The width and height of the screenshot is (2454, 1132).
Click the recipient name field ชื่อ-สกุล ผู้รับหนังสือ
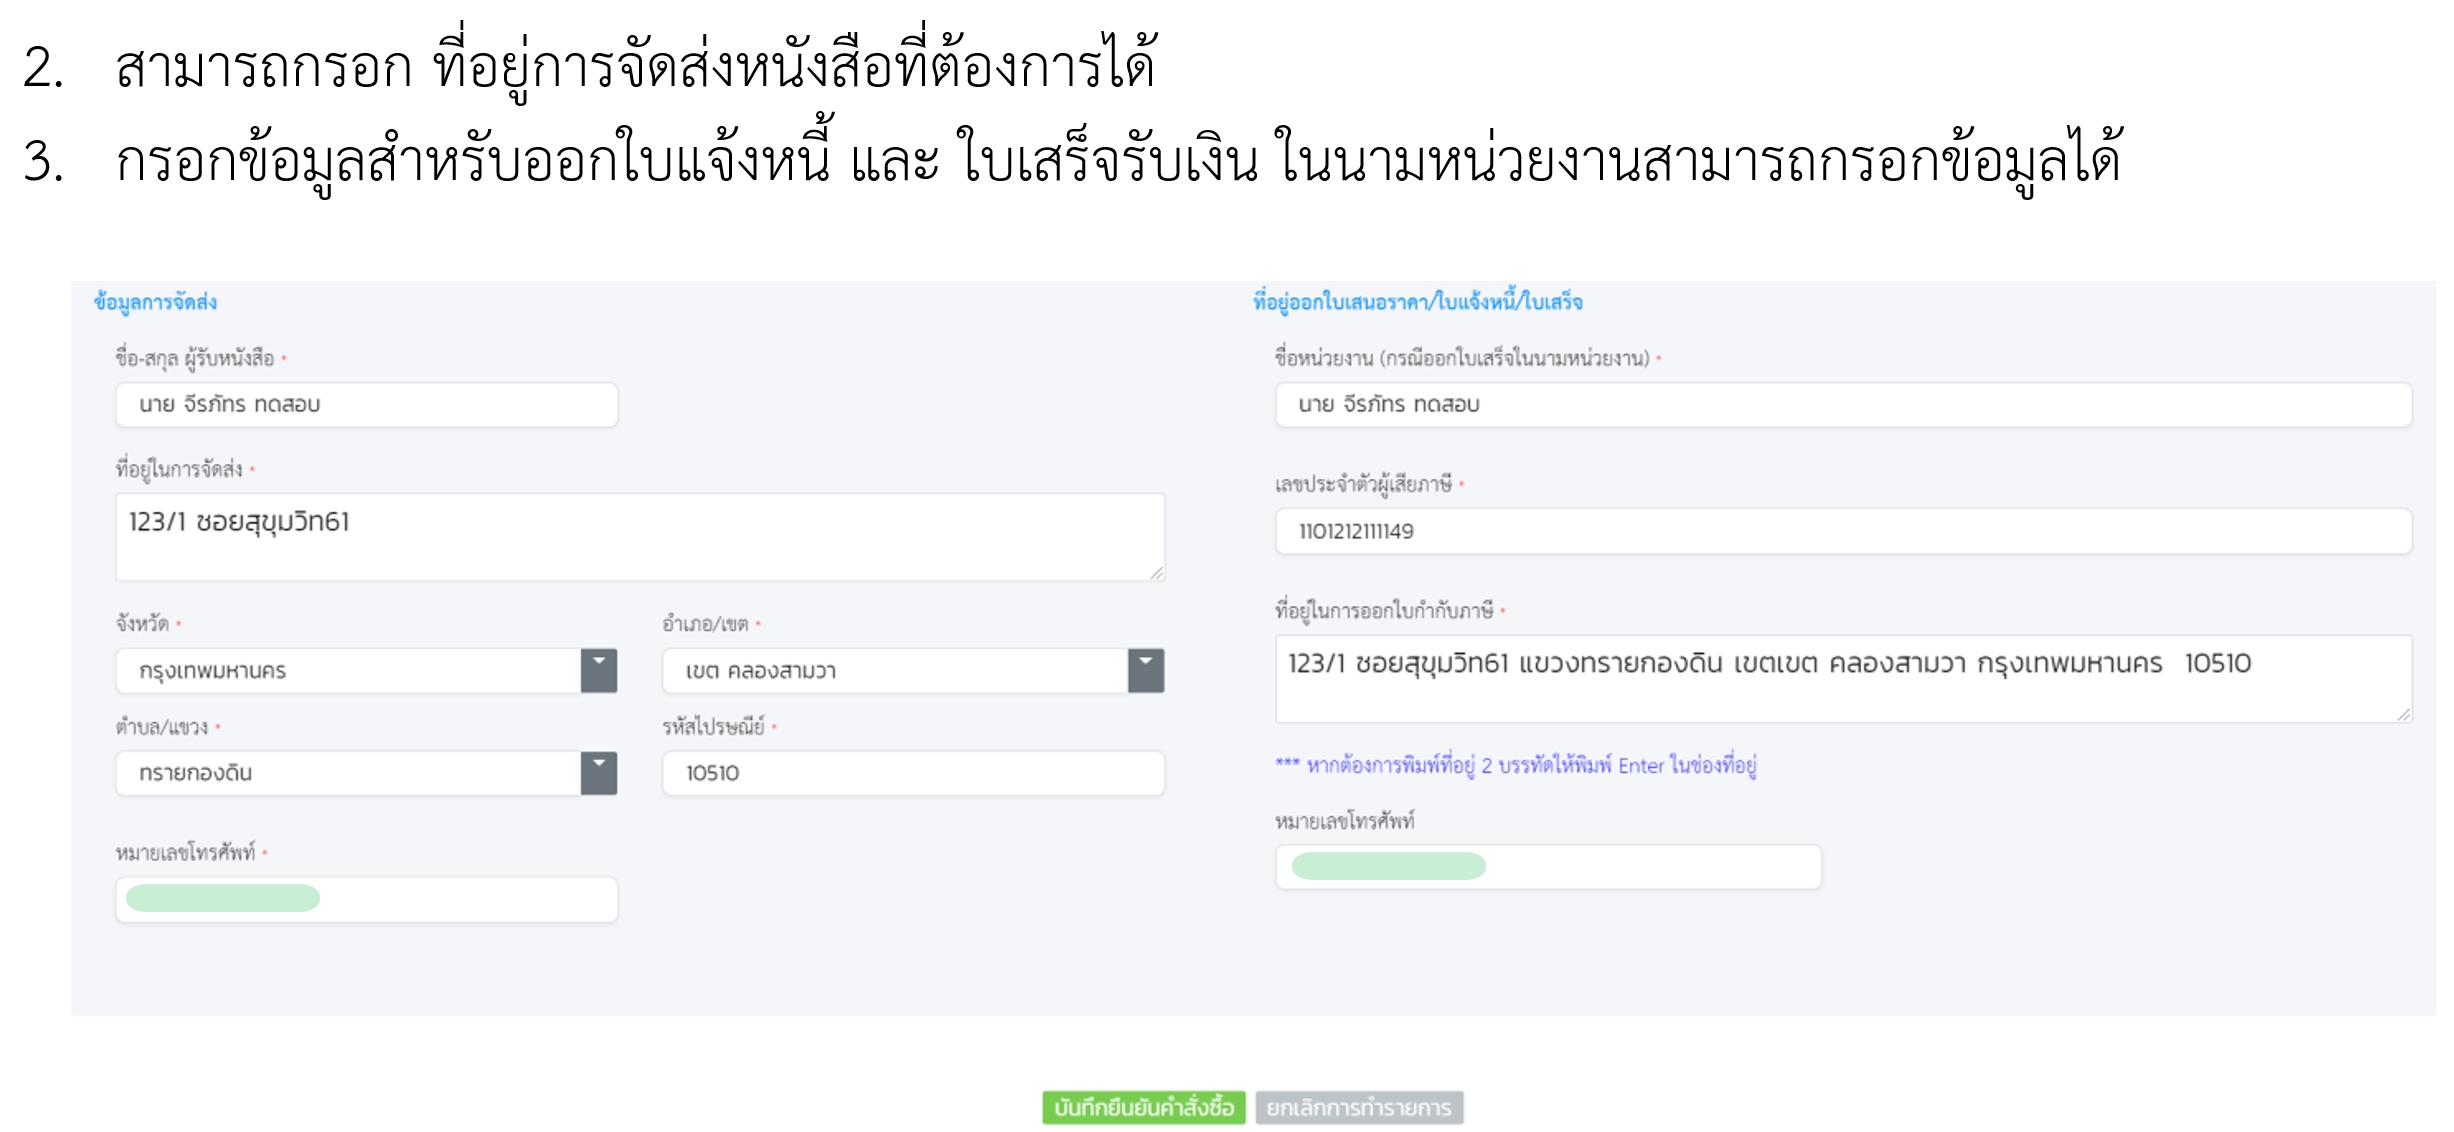click(x=366, y=405)
